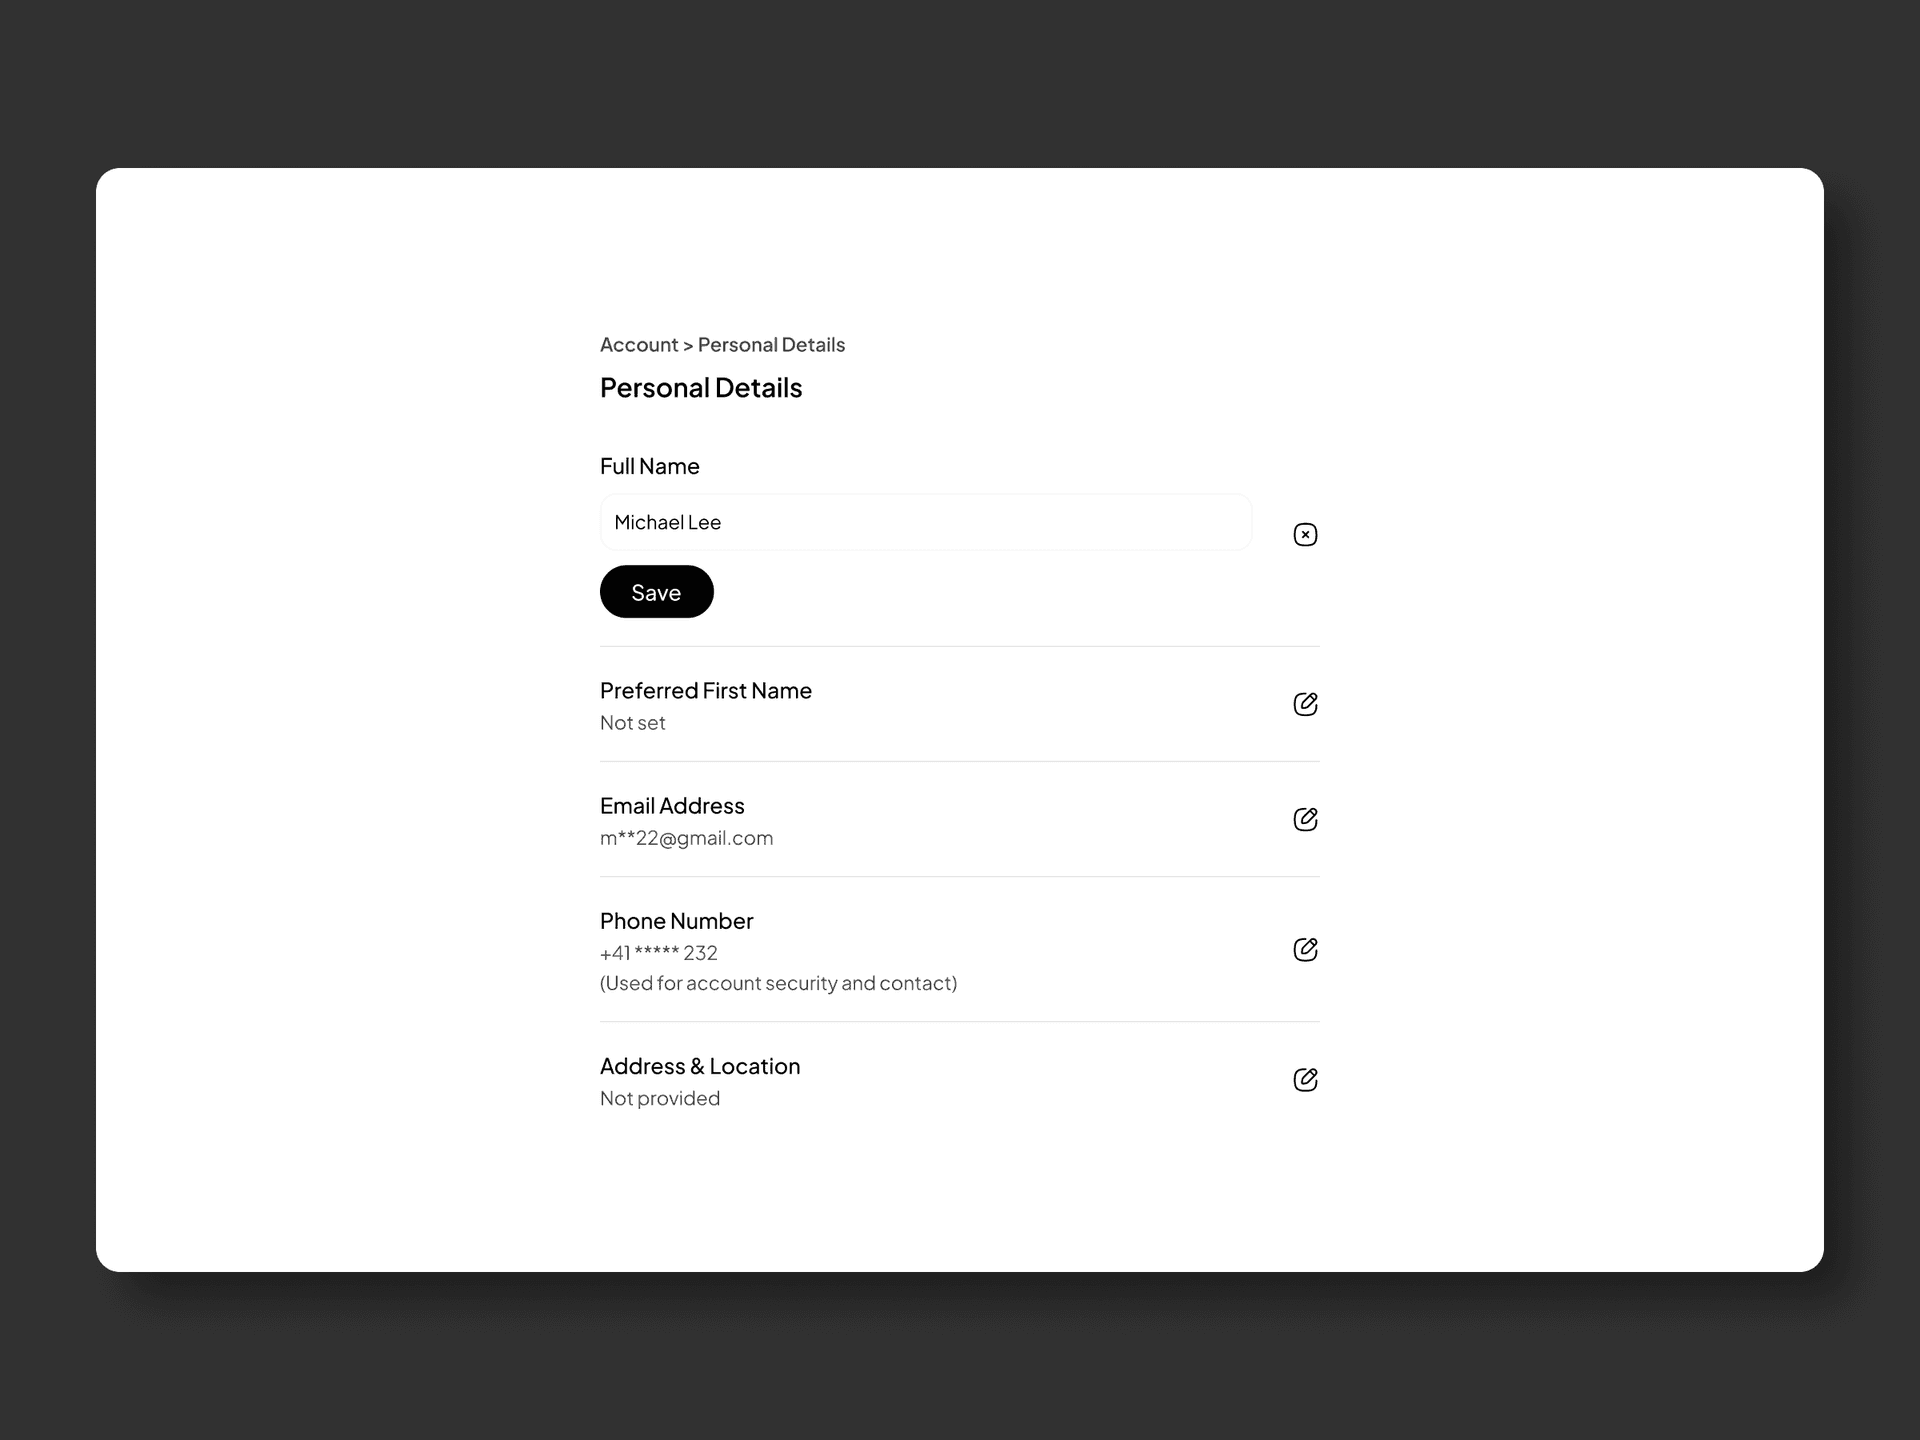
Task: Select the Address & Location row title
Action: 700,1066
